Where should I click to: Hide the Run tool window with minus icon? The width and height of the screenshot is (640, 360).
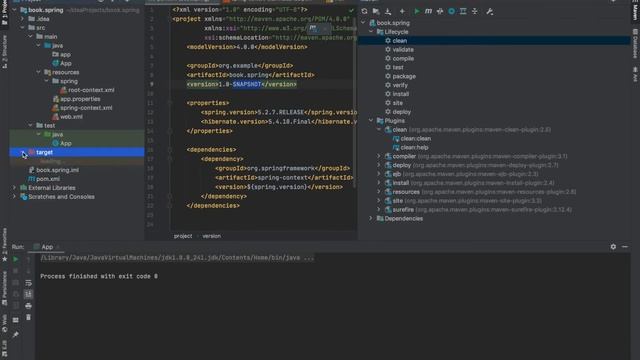(625, 247)
